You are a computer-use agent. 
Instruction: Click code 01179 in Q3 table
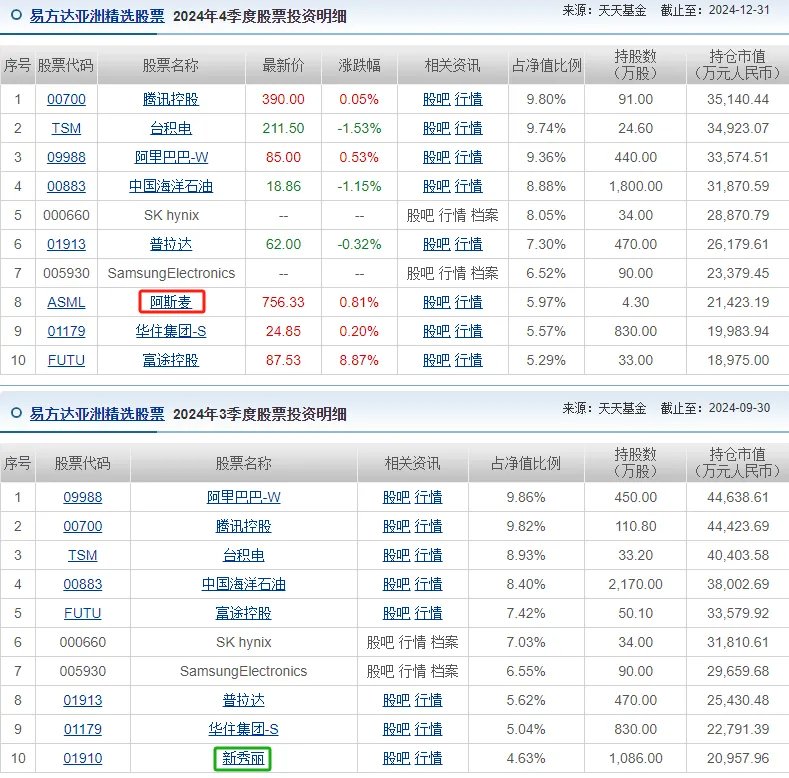point(83,729)
